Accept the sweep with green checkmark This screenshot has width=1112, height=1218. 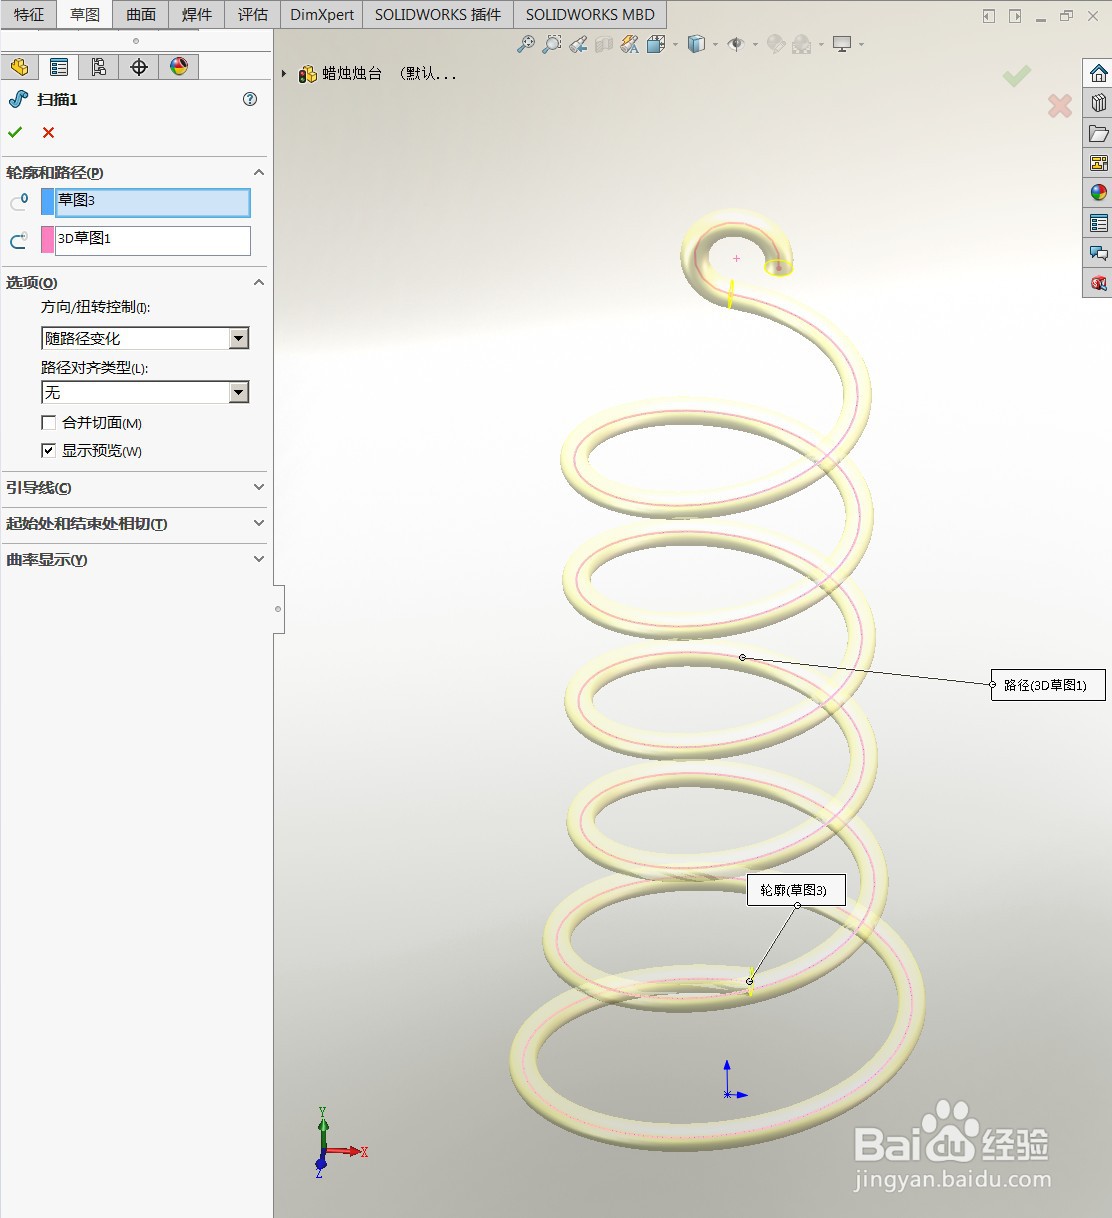tap(15, 132)
